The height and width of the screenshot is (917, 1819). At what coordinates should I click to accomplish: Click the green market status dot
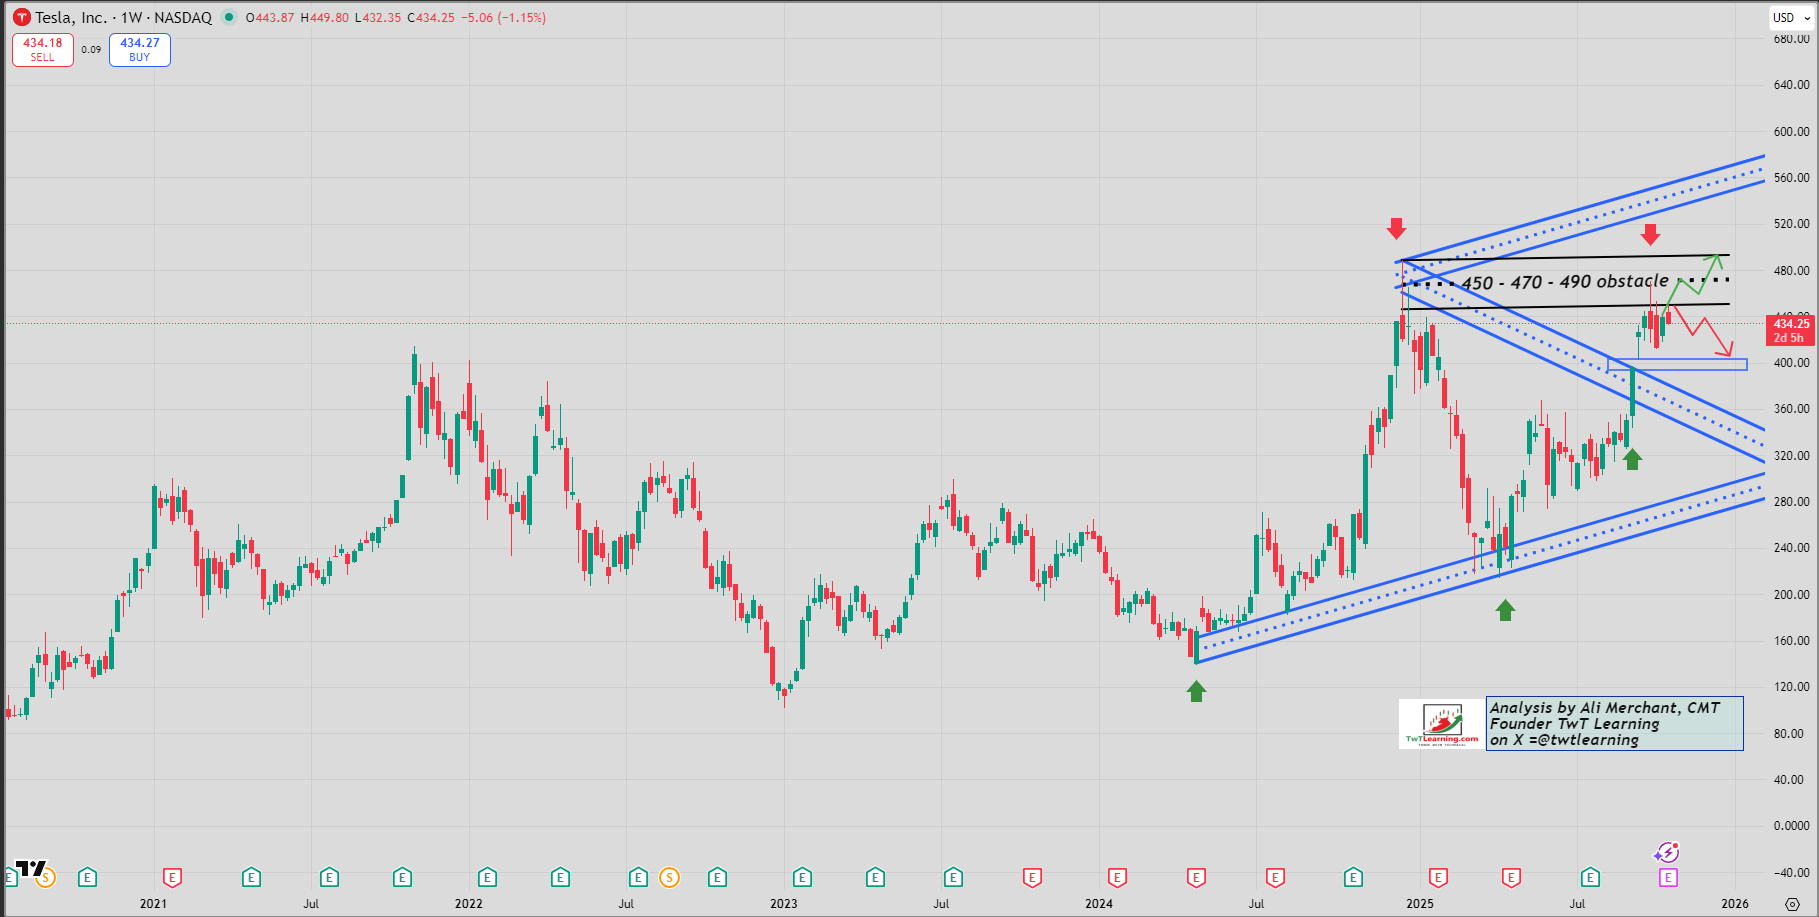229,17
